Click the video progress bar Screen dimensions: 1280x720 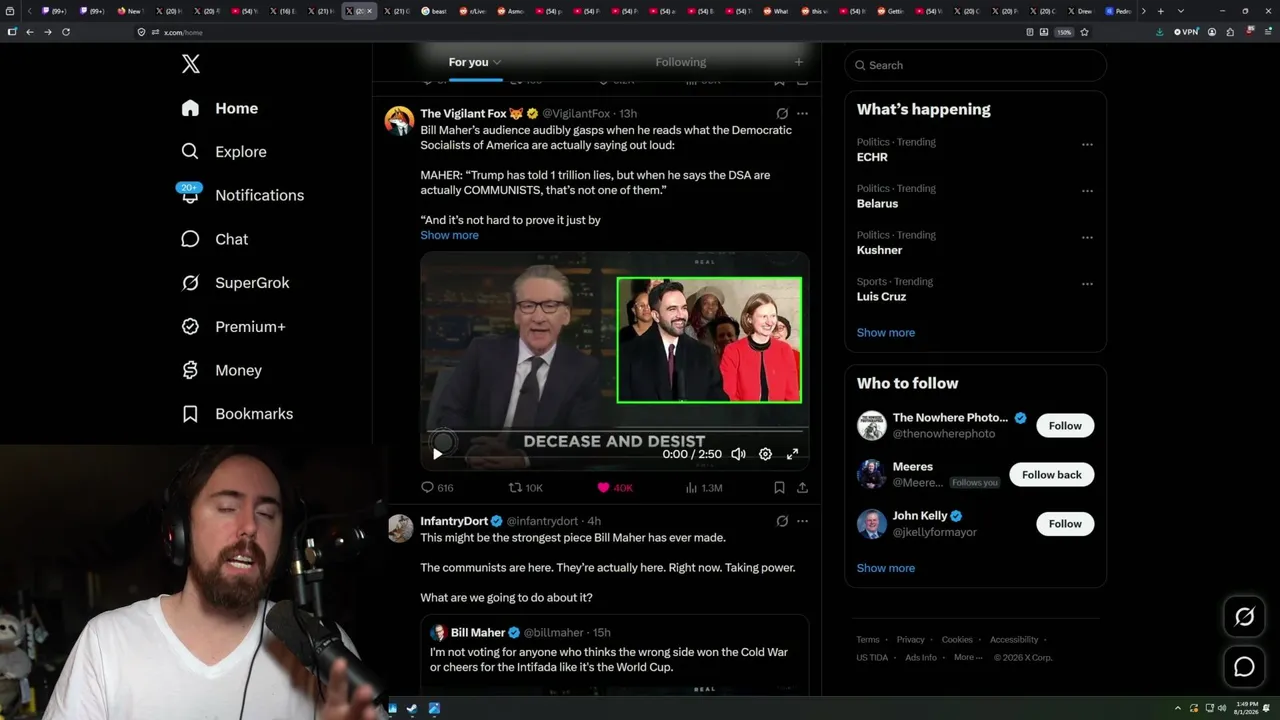coord(615,433)
